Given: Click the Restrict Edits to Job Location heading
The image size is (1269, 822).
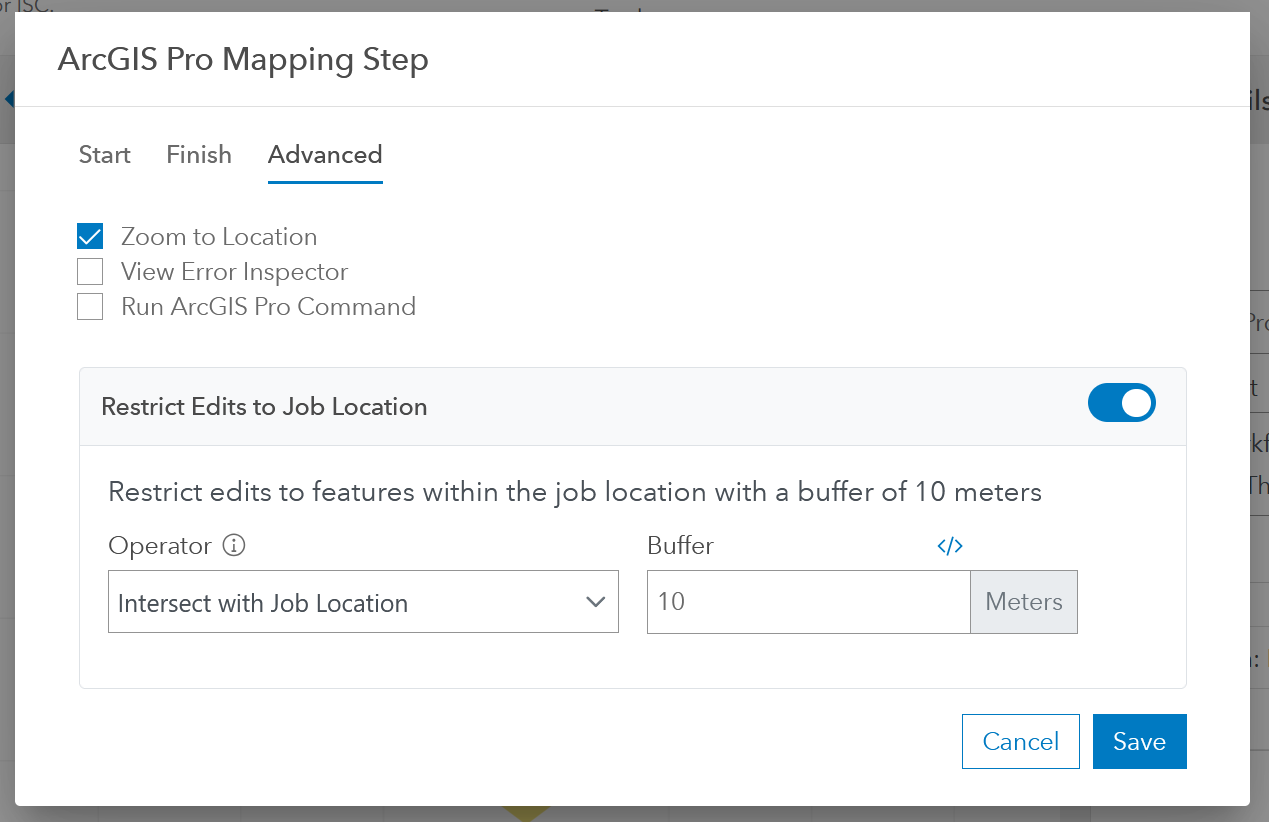Looking at the screenshot, I should (x=264, y=407).
